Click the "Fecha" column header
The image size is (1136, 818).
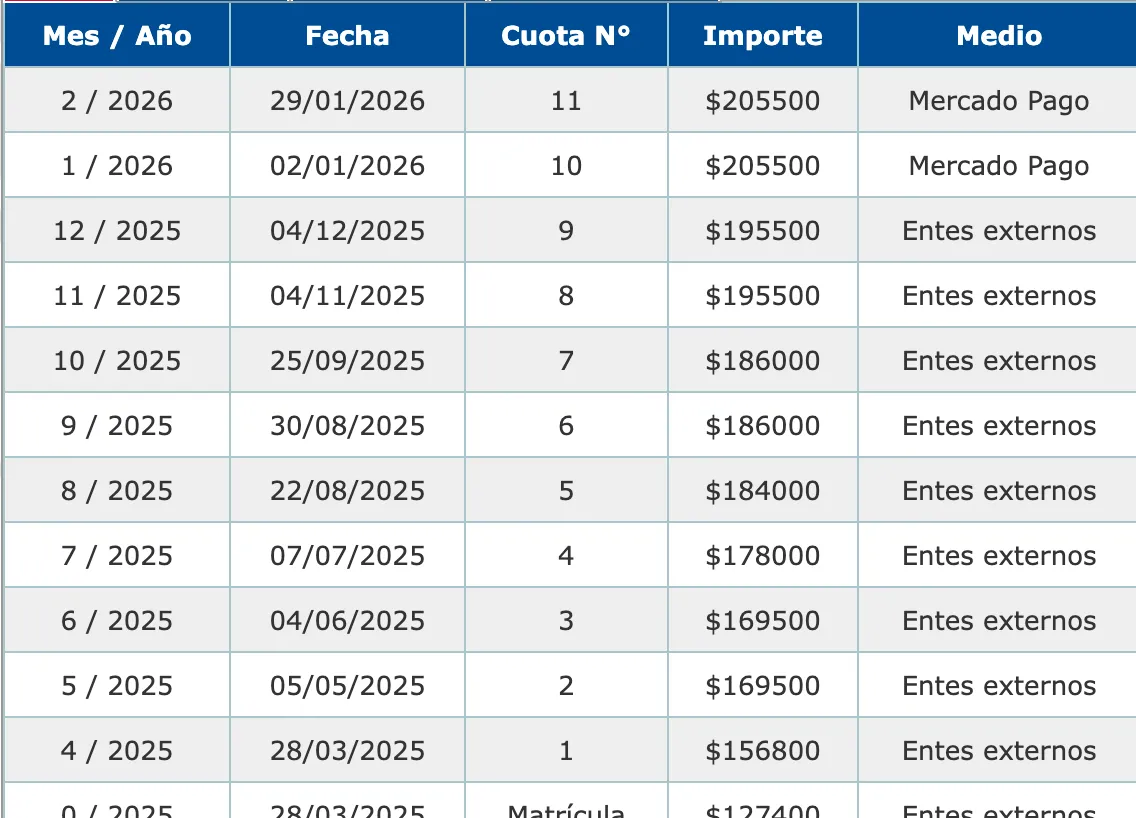[347, 36]
